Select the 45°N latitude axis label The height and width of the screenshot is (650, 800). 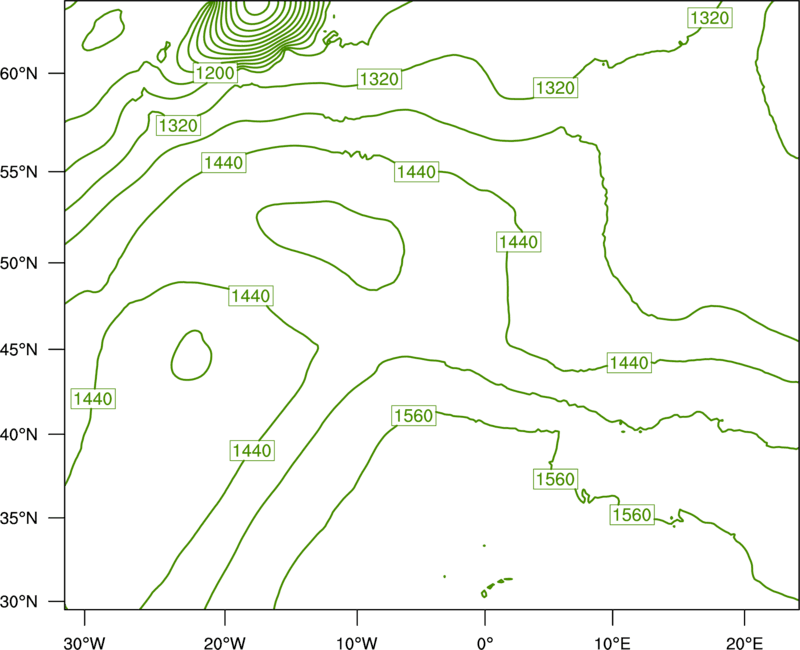[x=19, y=350]
